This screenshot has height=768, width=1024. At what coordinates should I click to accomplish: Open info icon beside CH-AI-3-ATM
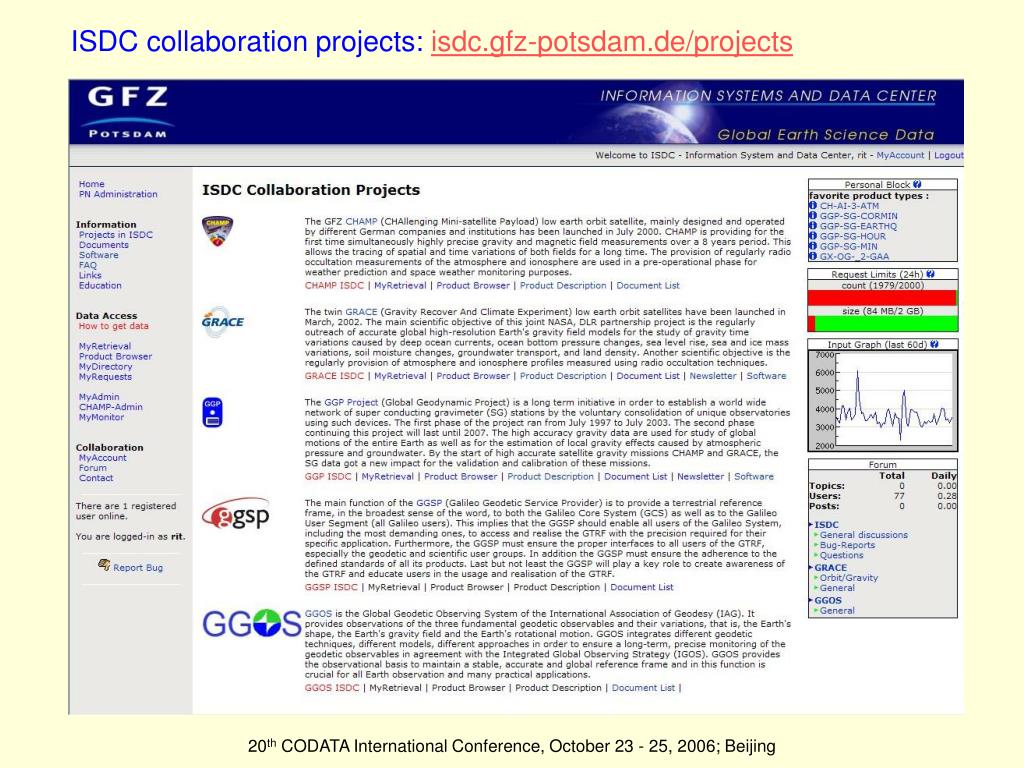click(813, 206)
